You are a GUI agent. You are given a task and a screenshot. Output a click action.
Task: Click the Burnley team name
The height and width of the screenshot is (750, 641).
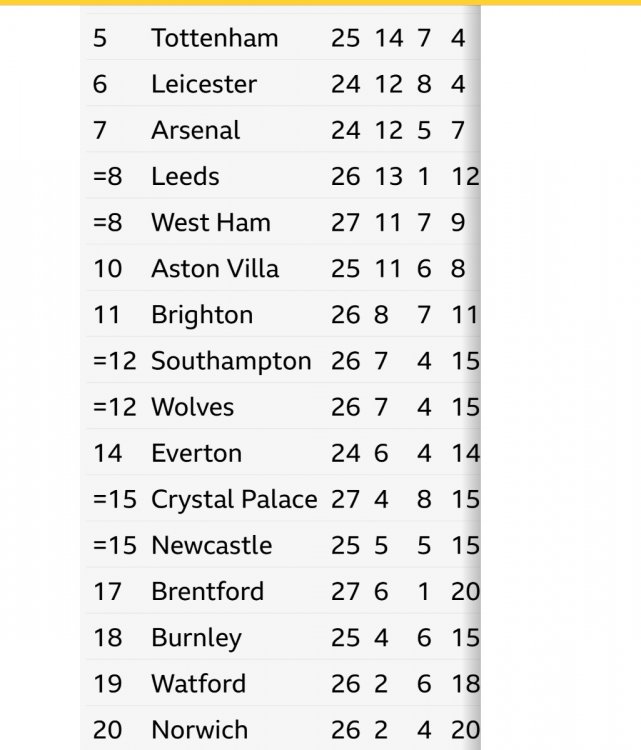[196, 637]
